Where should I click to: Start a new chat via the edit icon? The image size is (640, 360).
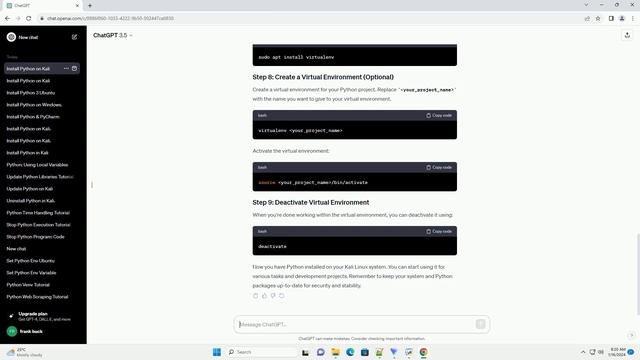(74, 37)
